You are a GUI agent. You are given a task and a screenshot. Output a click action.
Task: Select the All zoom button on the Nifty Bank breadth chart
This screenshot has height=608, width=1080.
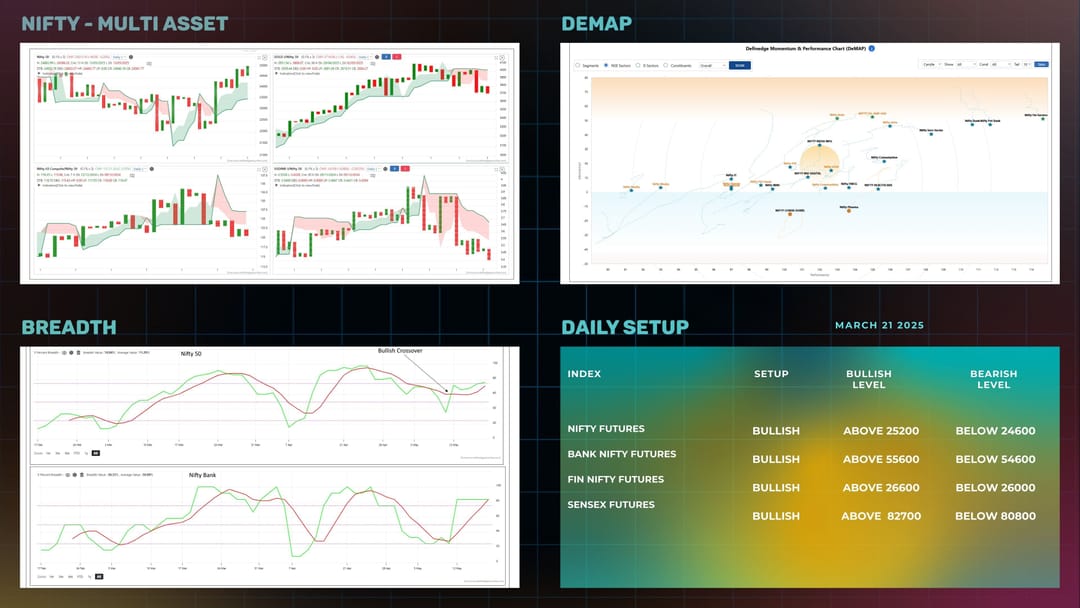coord(99,576)
